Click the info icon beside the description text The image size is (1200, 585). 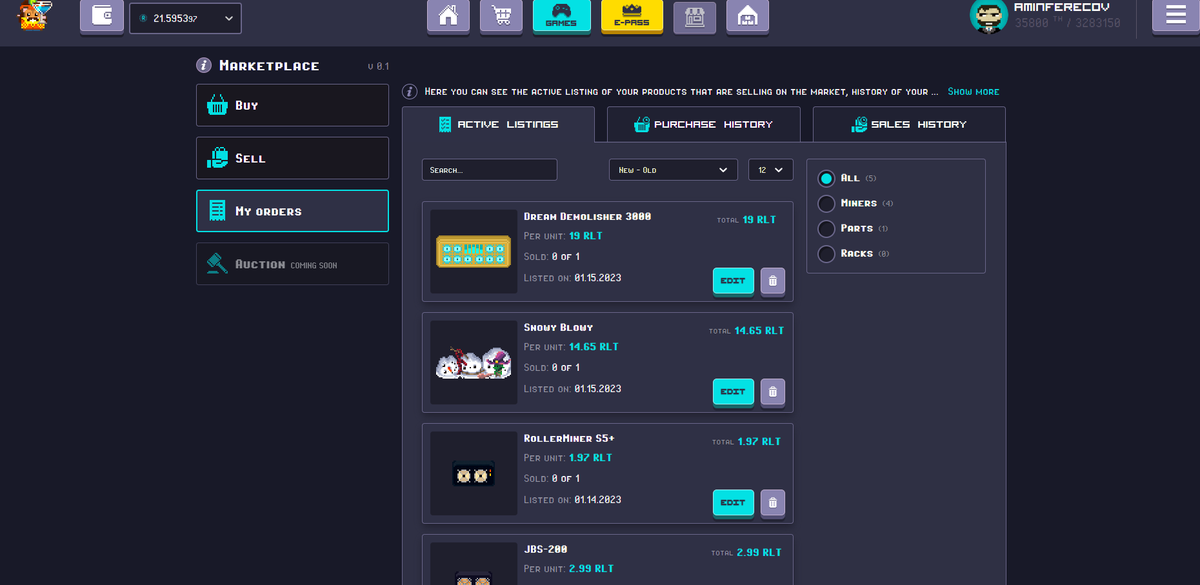point(410,91)
